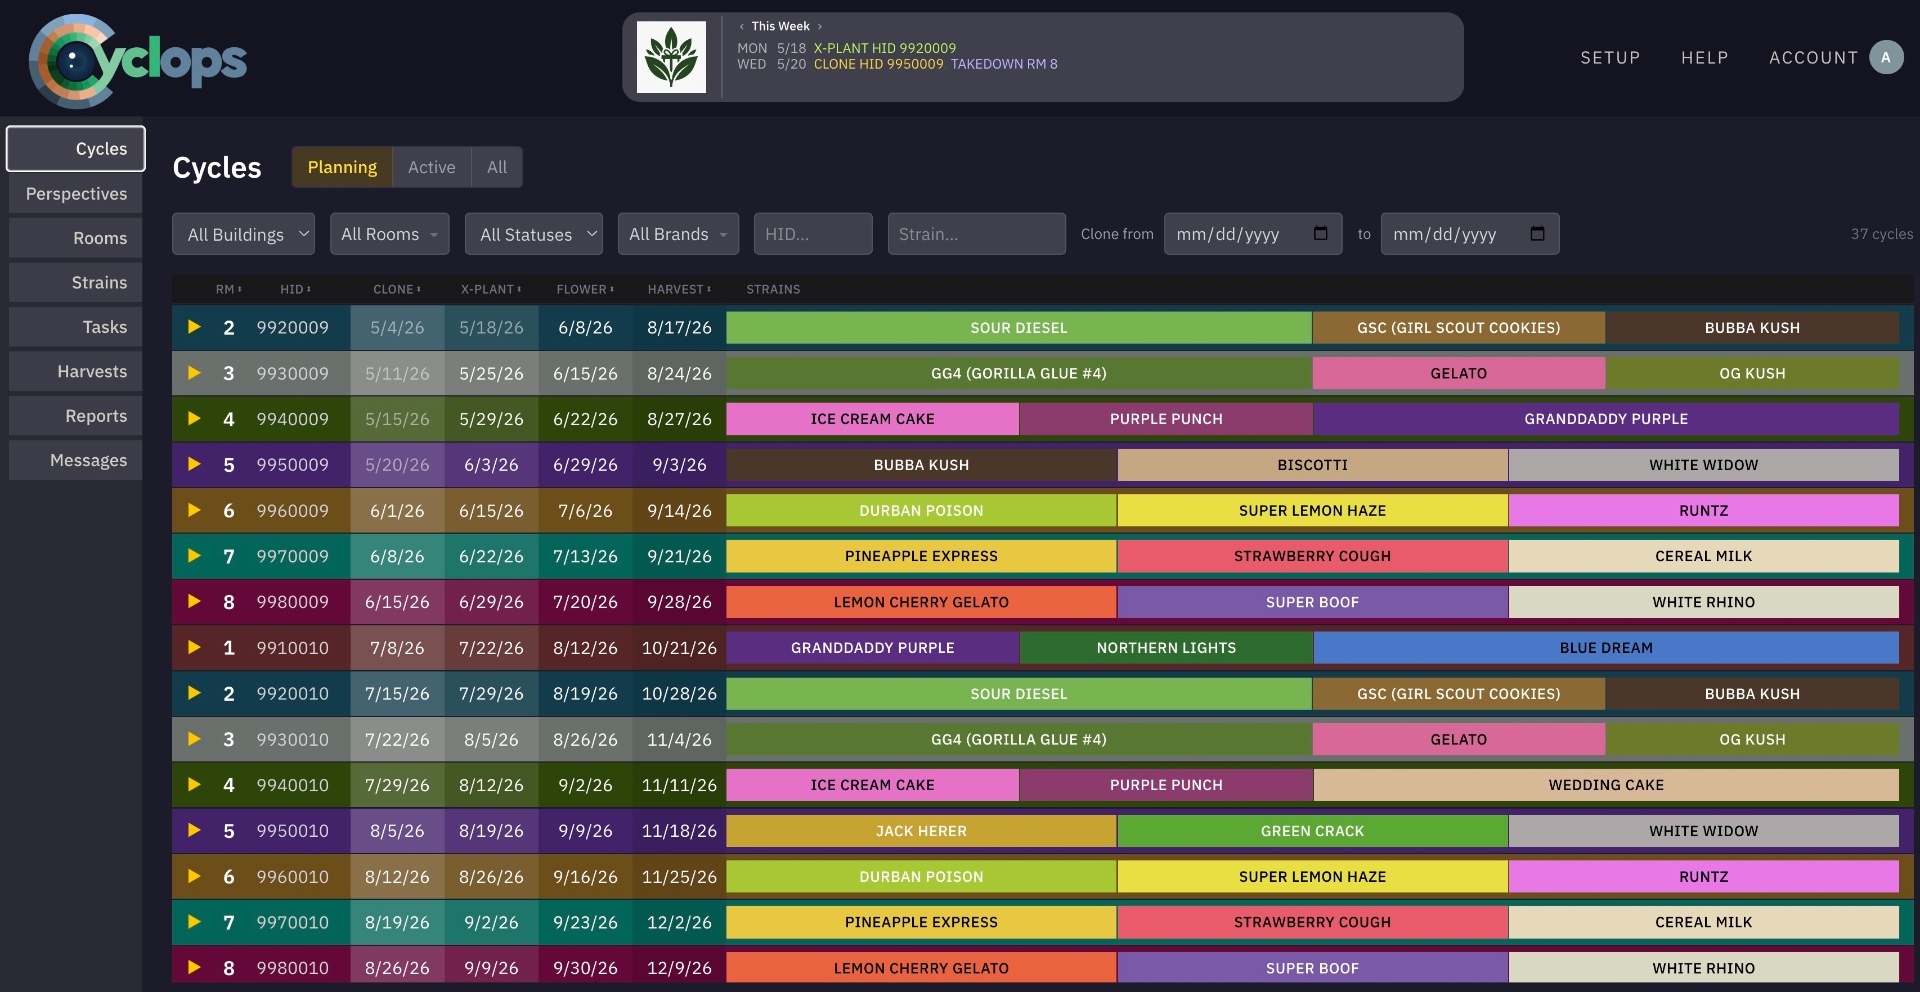Screen dimensions: 1920x992
Task: Select Biscotti strain bar
Action: [1313, 464]
